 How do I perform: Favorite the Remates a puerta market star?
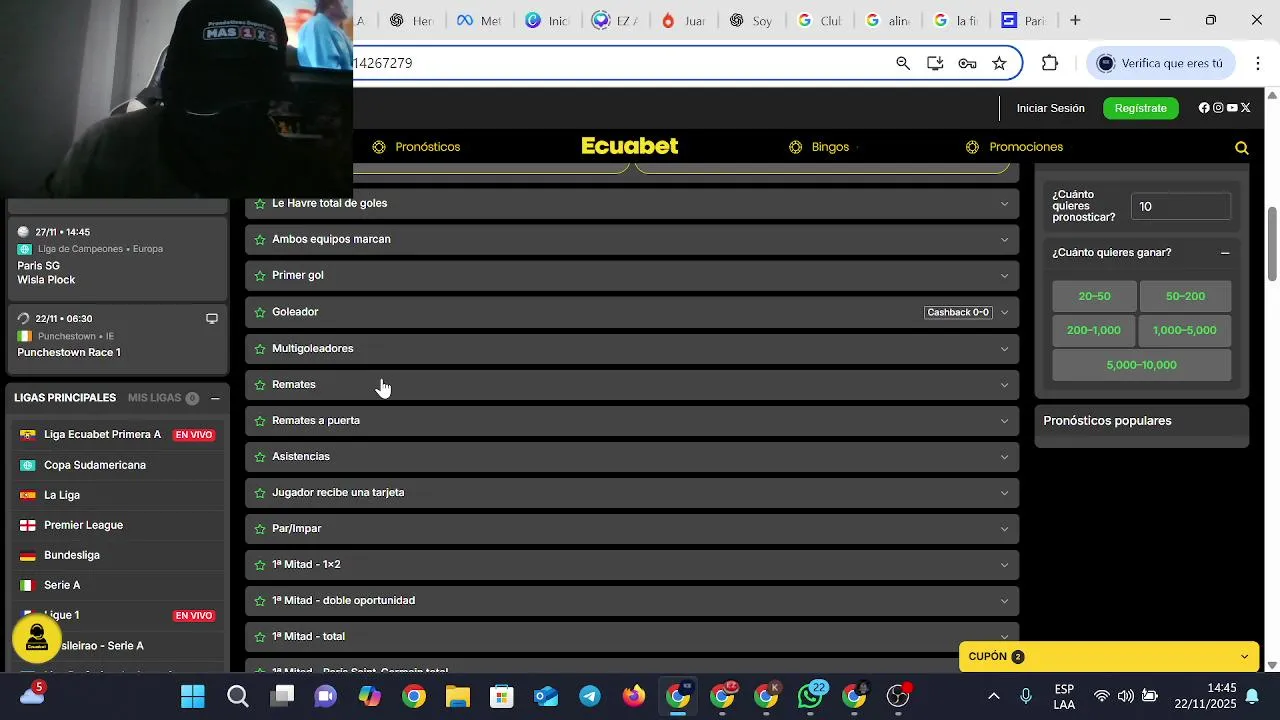coord(260,421)
